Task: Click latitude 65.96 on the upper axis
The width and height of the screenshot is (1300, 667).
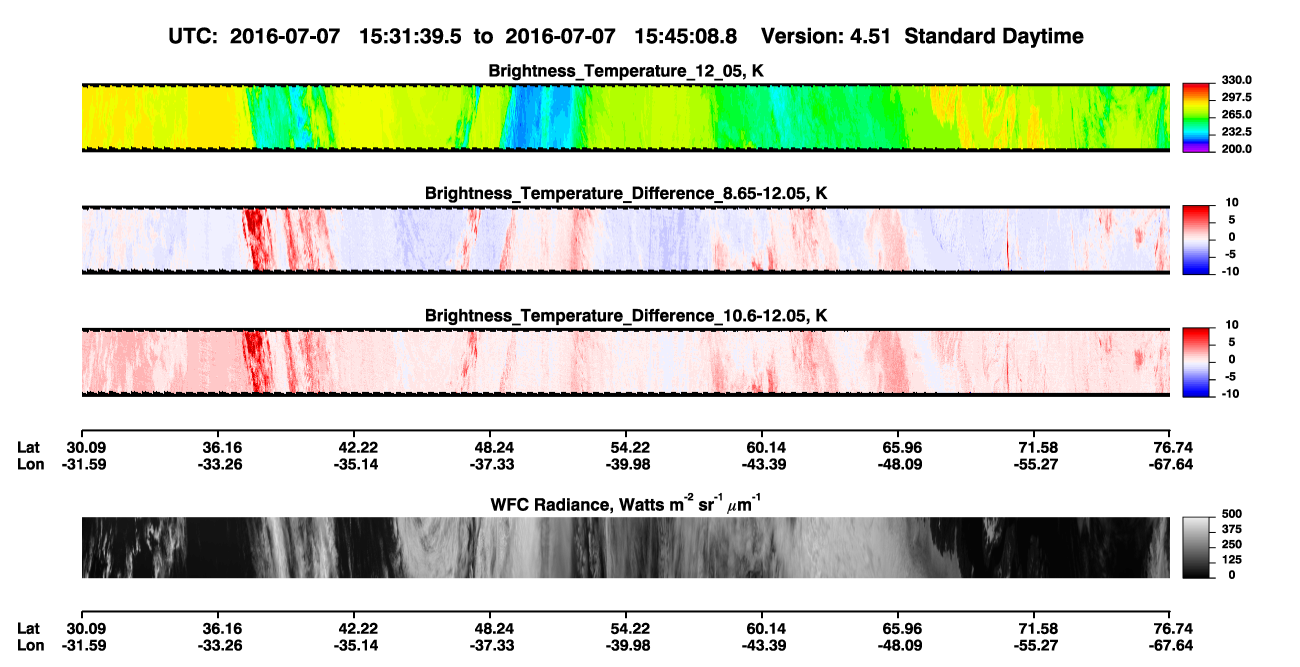Action: point(899,447)
